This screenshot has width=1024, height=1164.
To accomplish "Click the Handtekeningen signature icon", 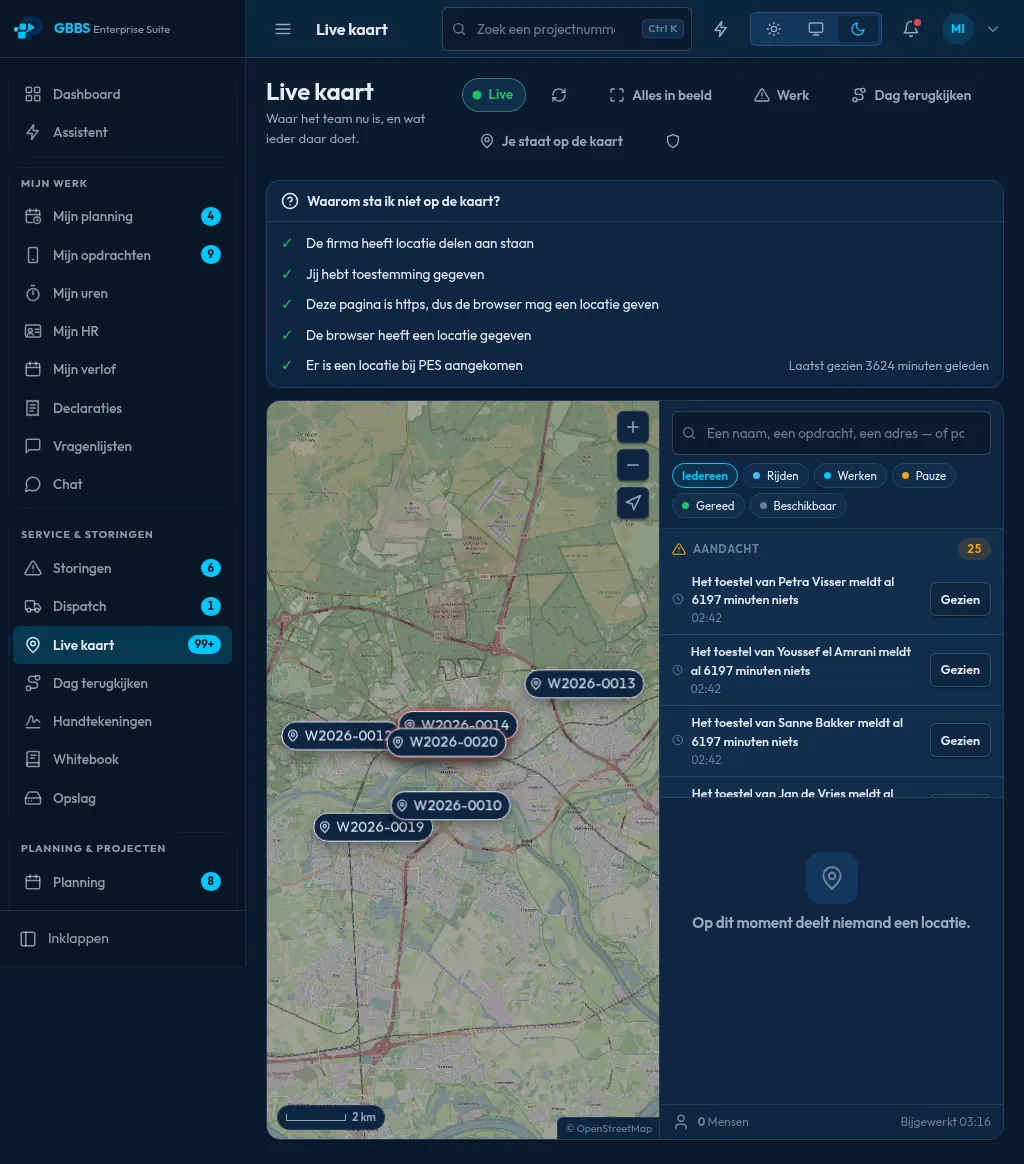I will 33,721.
